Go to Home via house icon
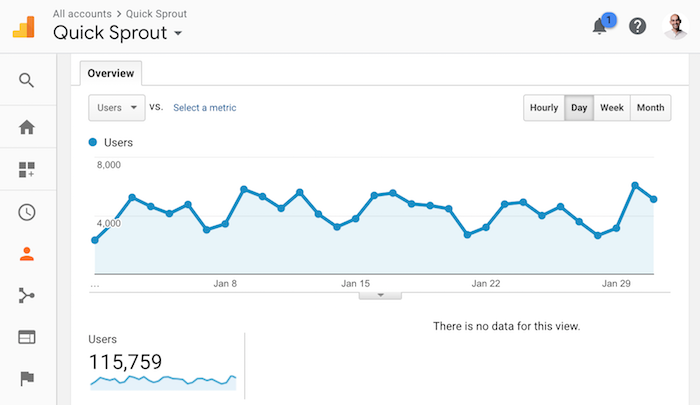700x405 pixels. [27, 127]
